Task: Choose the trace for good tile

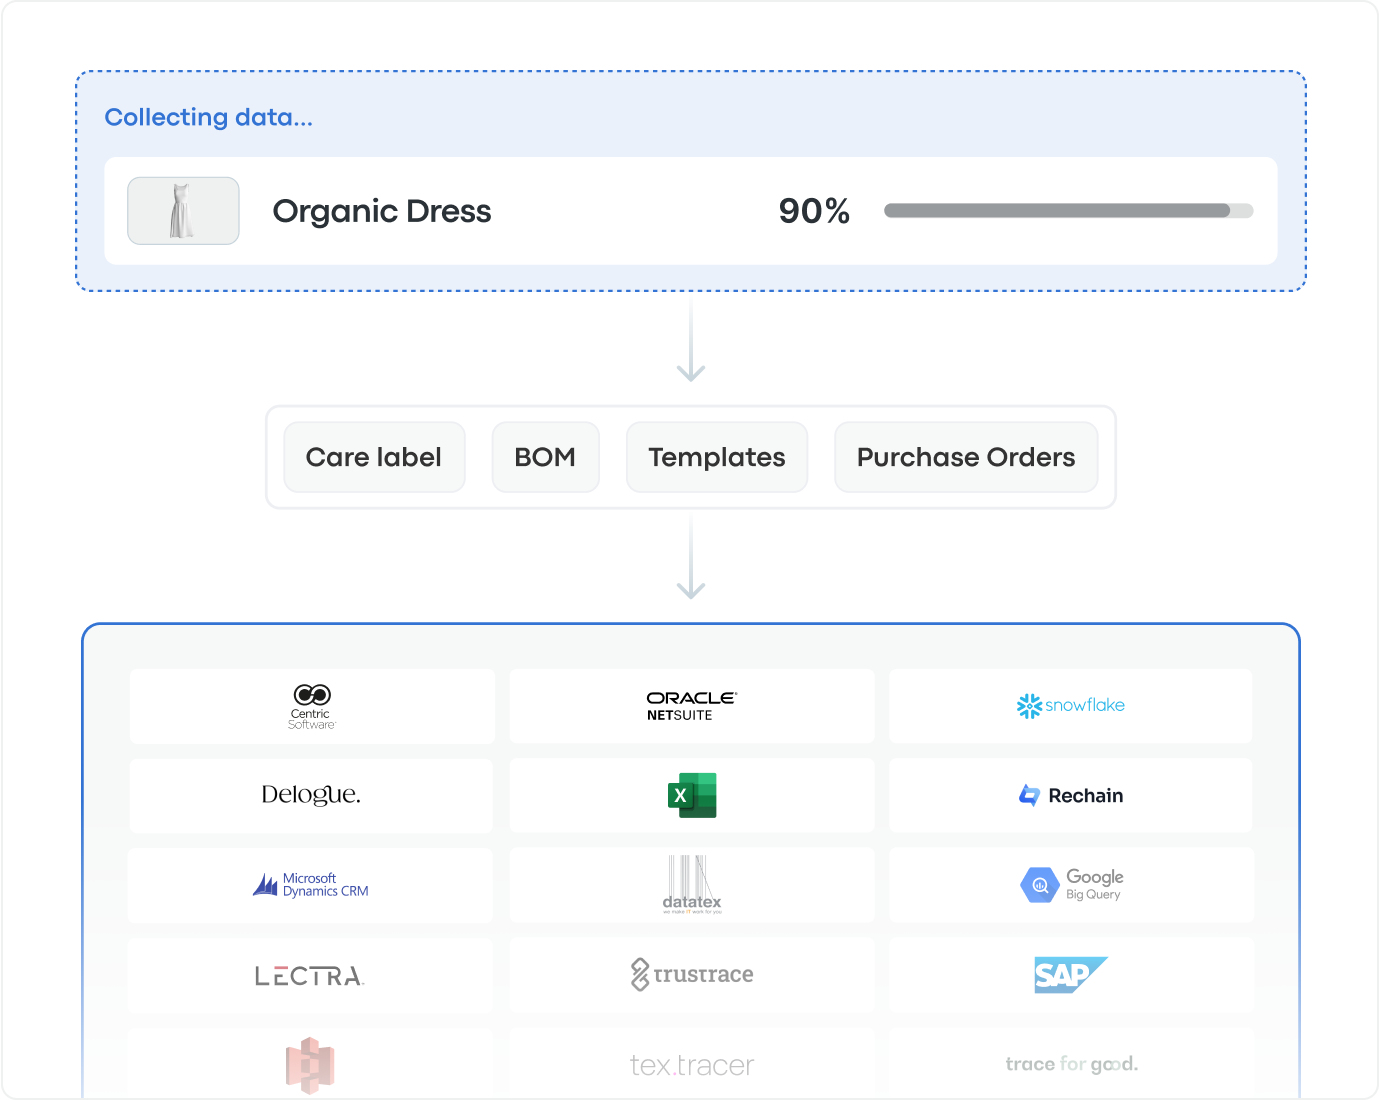Action: 1071,1064
